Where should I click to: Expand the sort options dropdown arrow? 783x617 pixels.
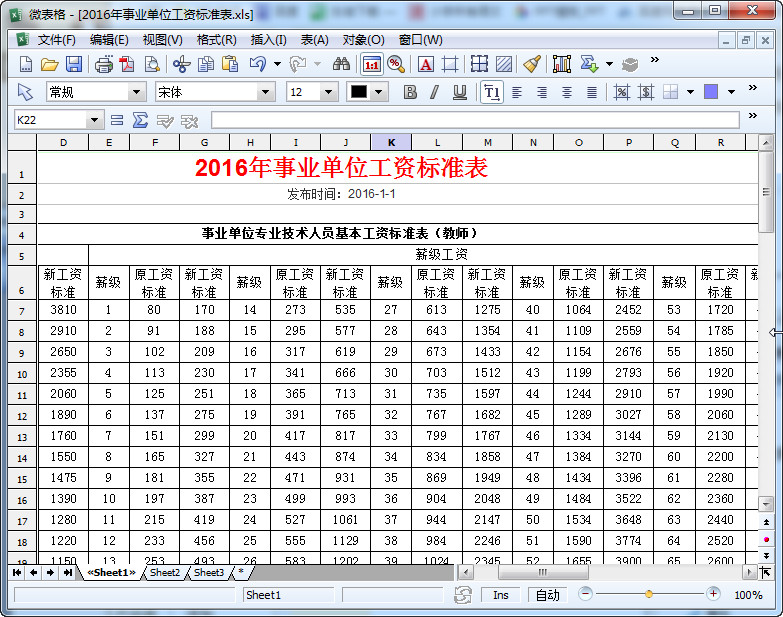609,64
